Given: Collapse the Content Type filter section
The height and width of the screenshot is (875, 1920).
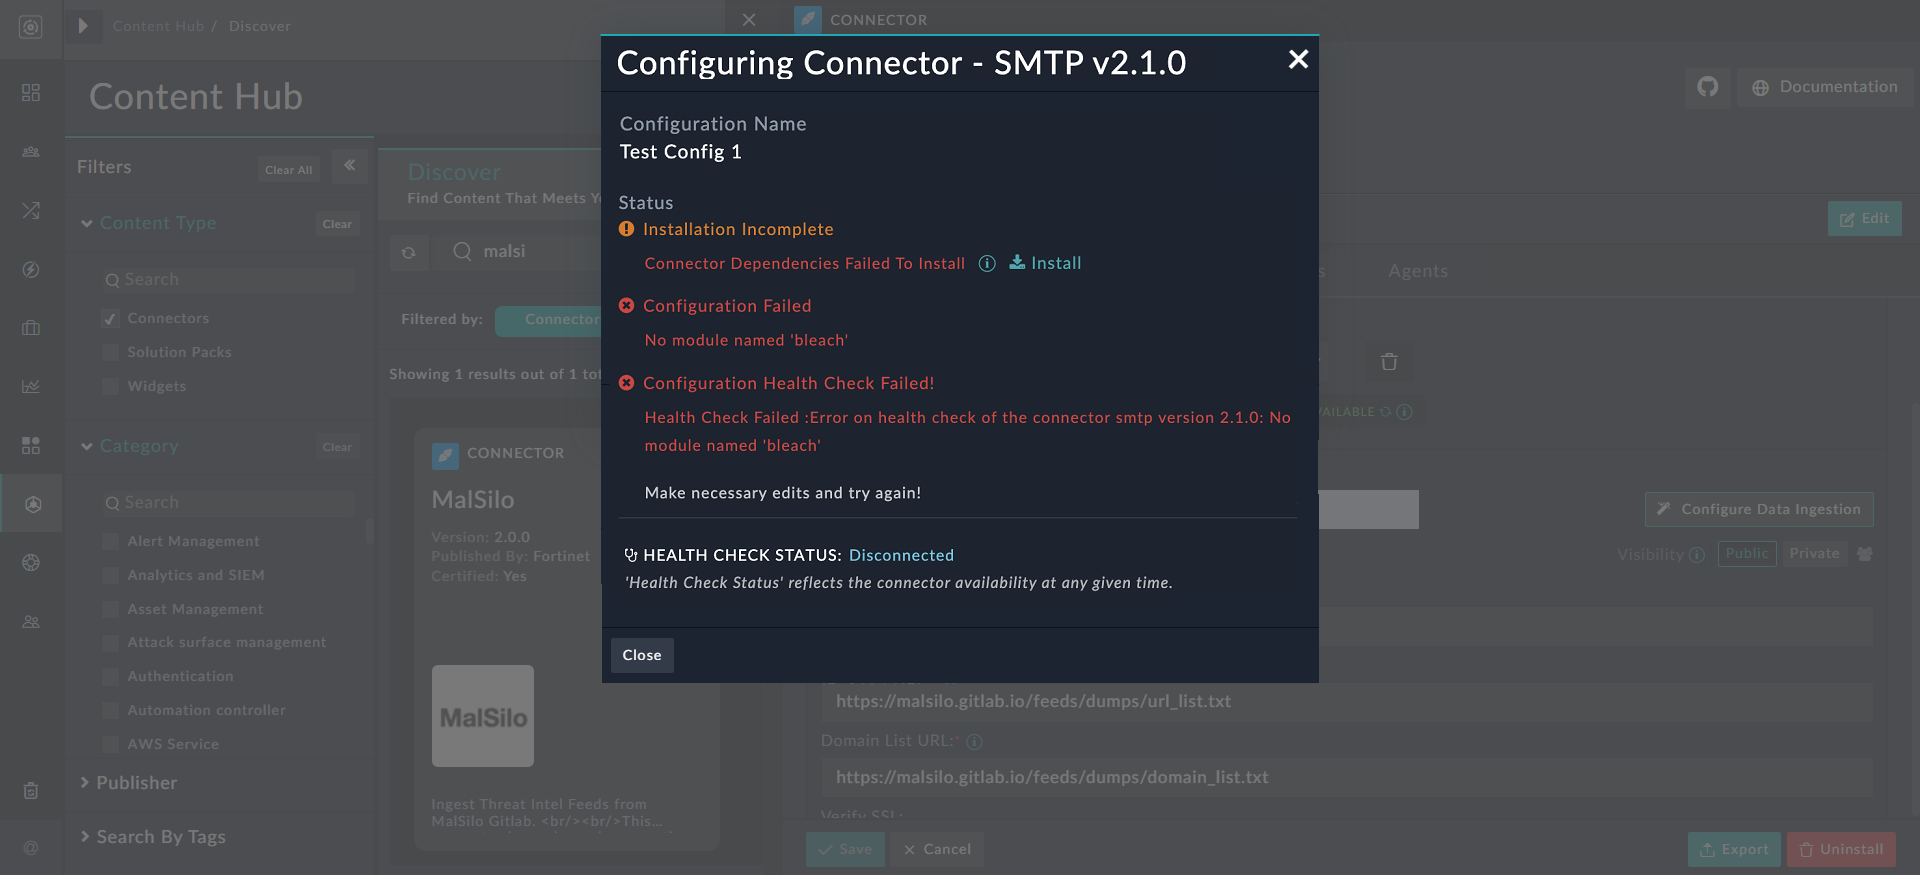Looking at the screenshot, I should 87,223.
